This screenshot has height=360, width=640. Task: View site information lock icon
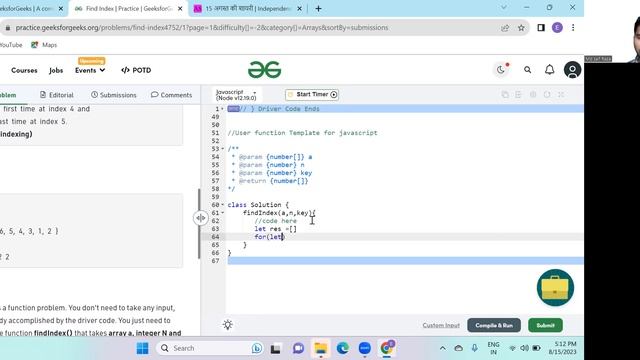8,28
